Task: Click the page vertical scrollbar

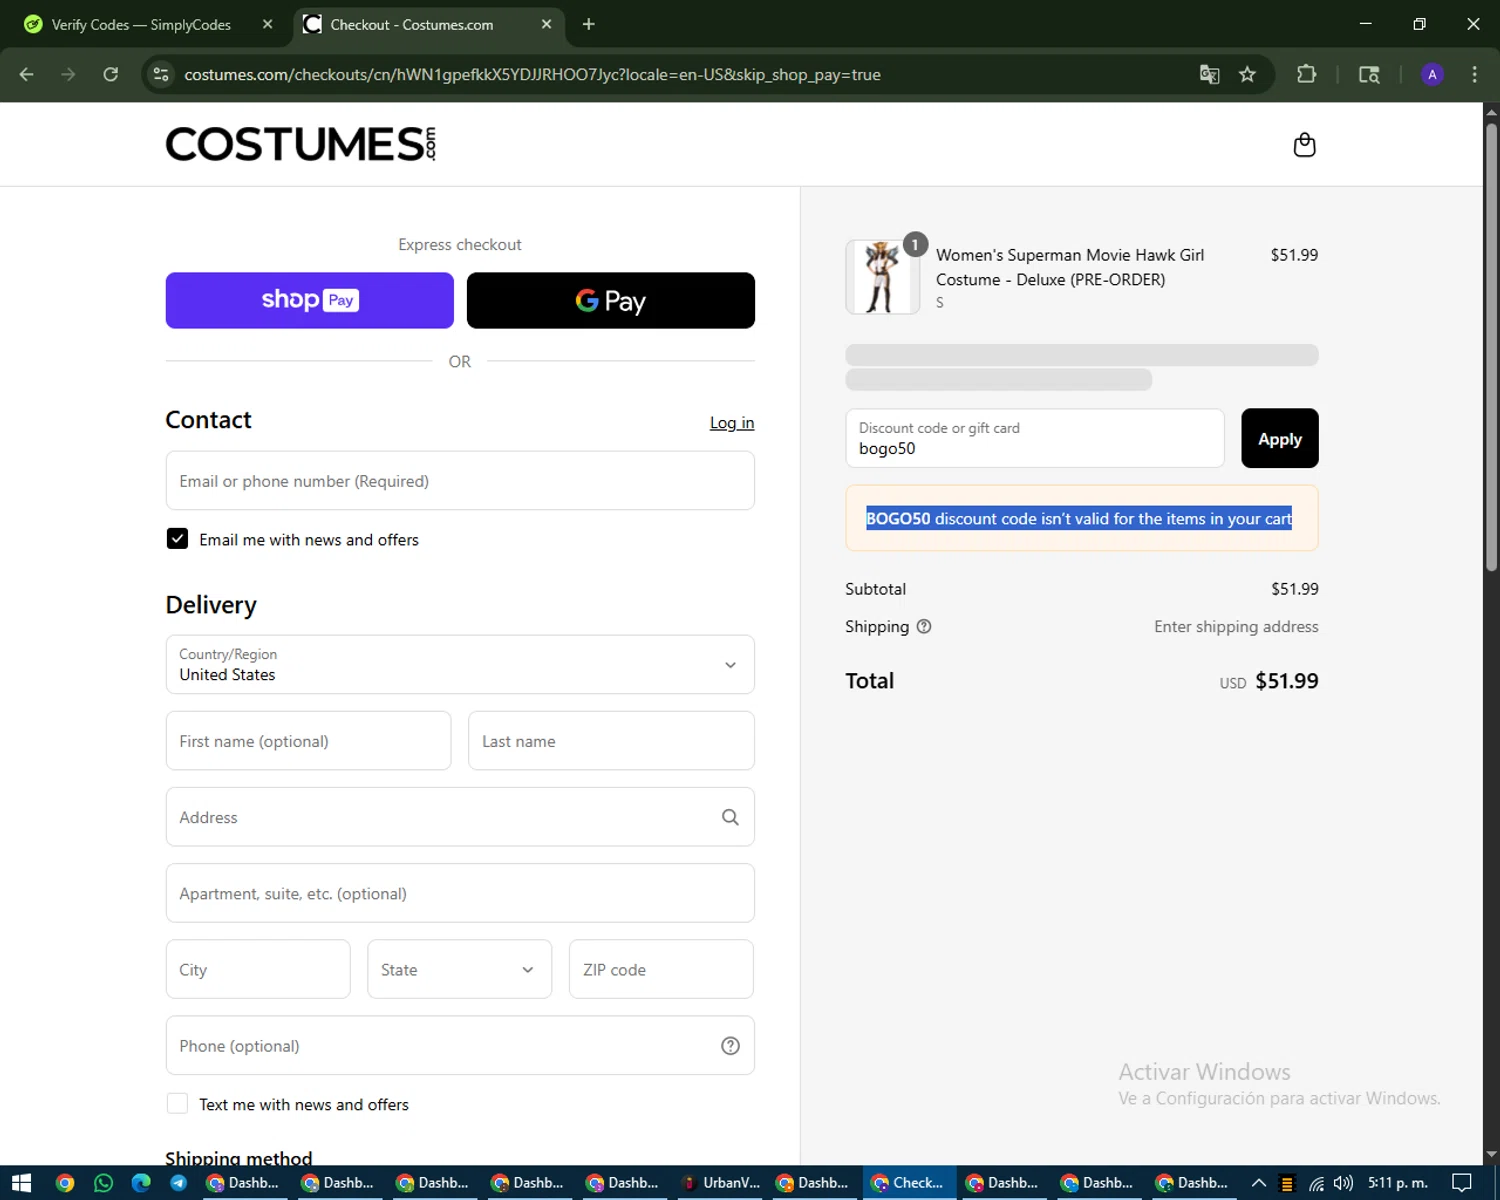Action: (1491, 345)
